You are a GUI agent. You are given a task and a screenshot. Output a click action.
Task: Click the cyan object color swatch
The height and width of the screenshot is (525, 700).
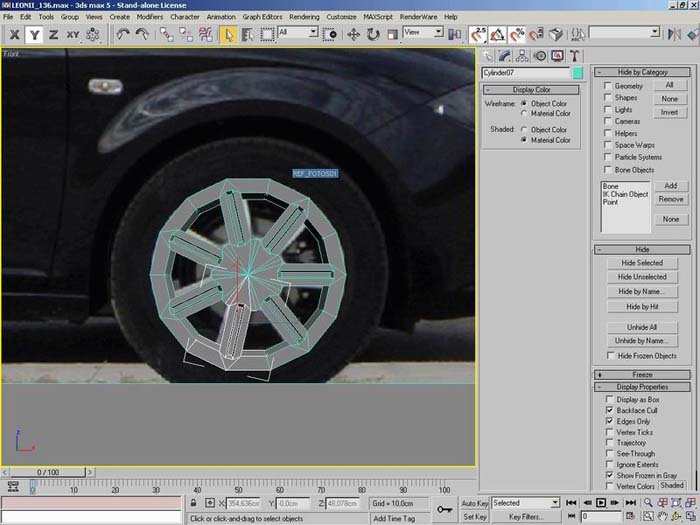tap(577, 73)
